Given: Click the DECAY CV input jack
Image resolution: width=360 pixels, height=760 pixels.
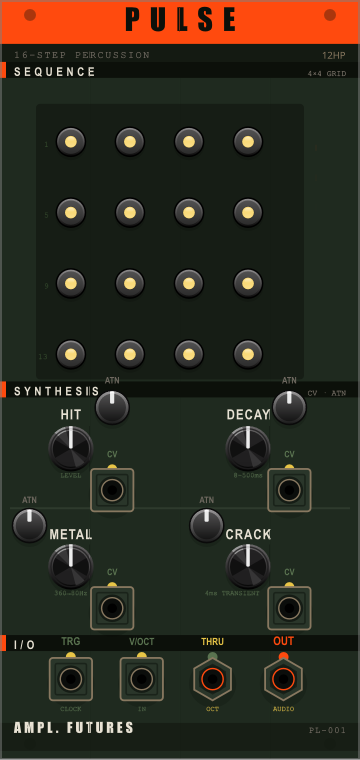Looking at the screenshot, I should pyautogui.click(x=289, y=490).
